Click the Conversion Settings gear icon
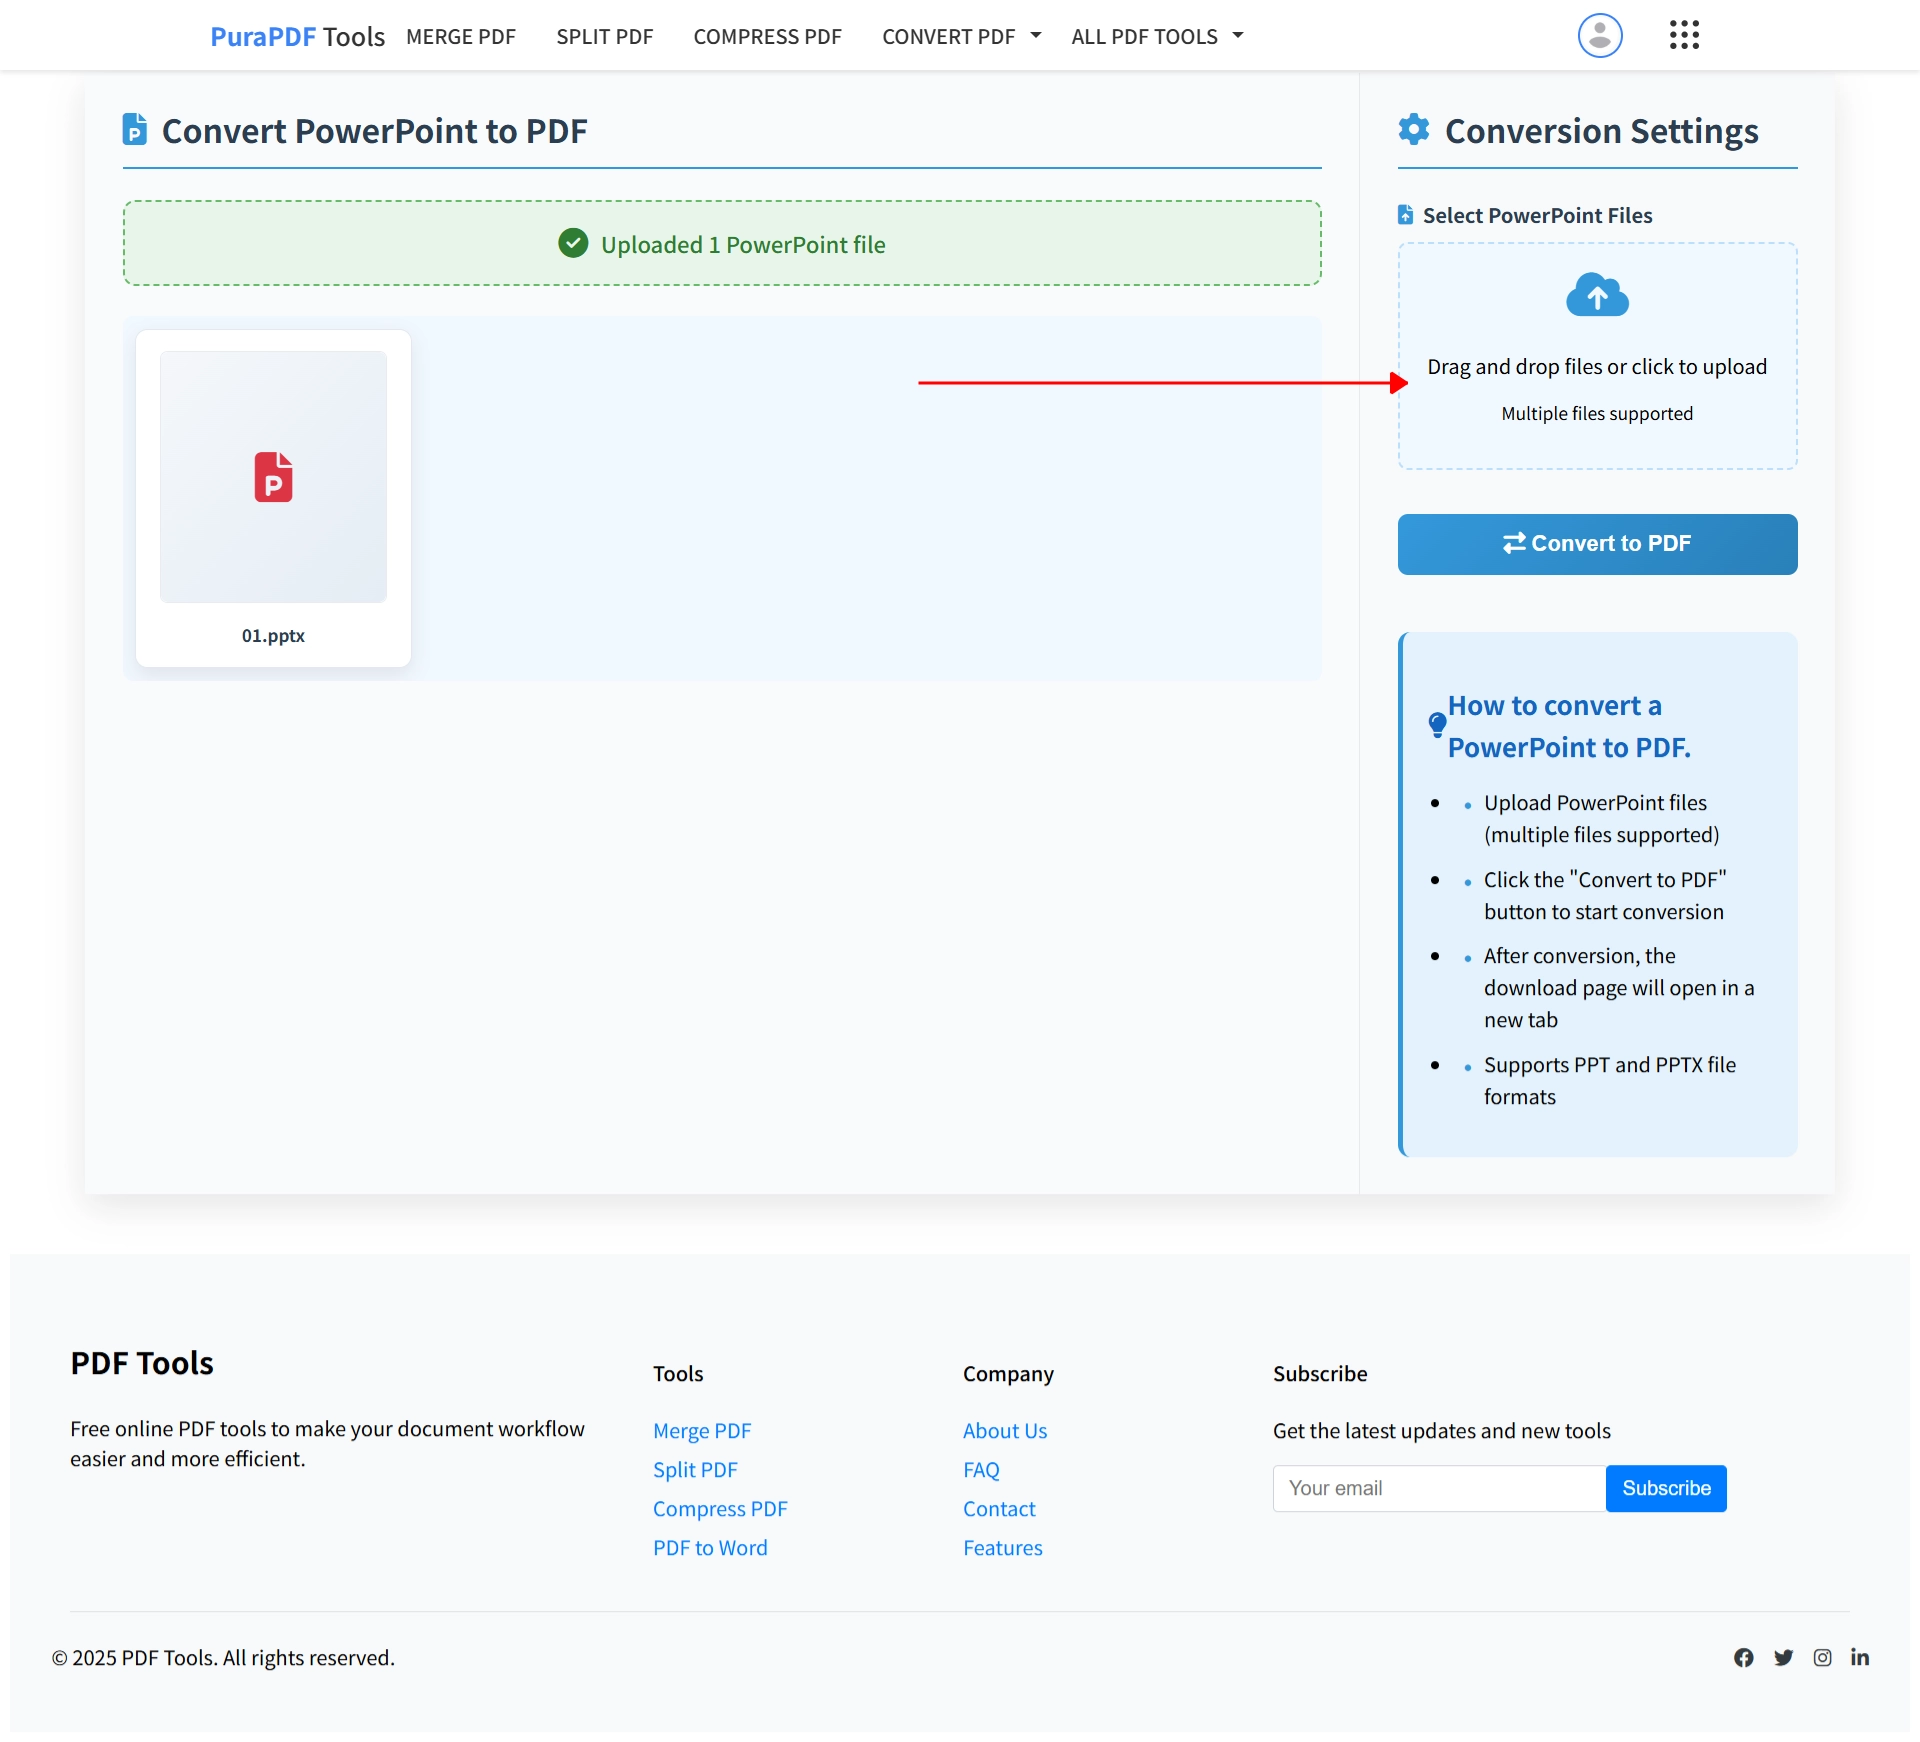Screen dimensions: 1920x1742 pyautogui.click(x=1414, y=129)
